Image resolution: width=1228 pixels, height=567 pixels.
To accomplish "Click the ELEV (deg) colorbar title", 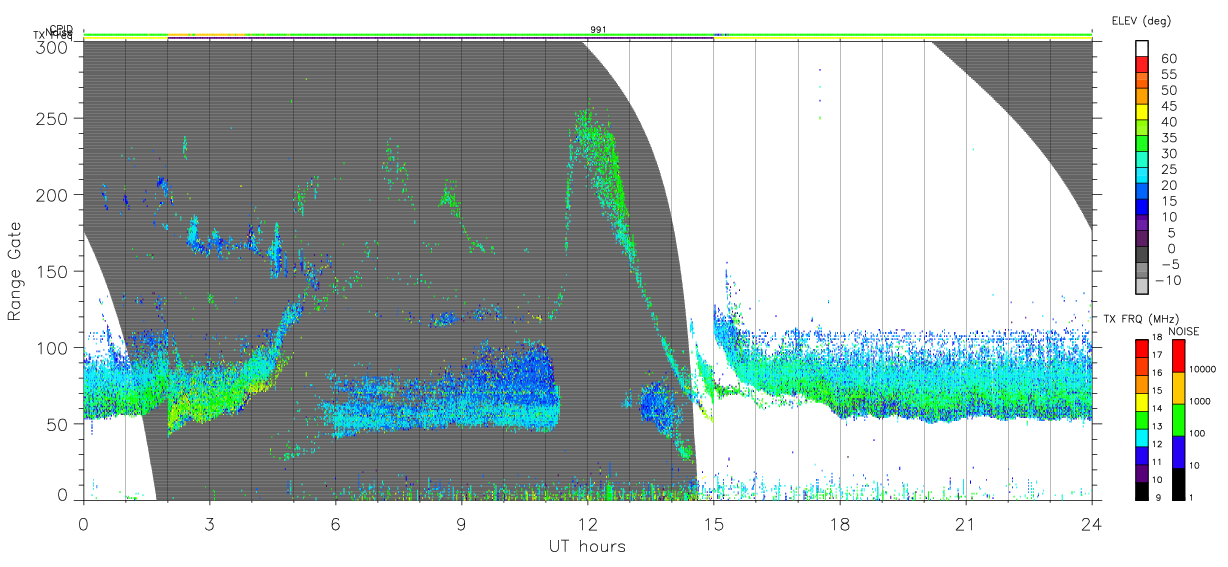I will pos(1142,20).
